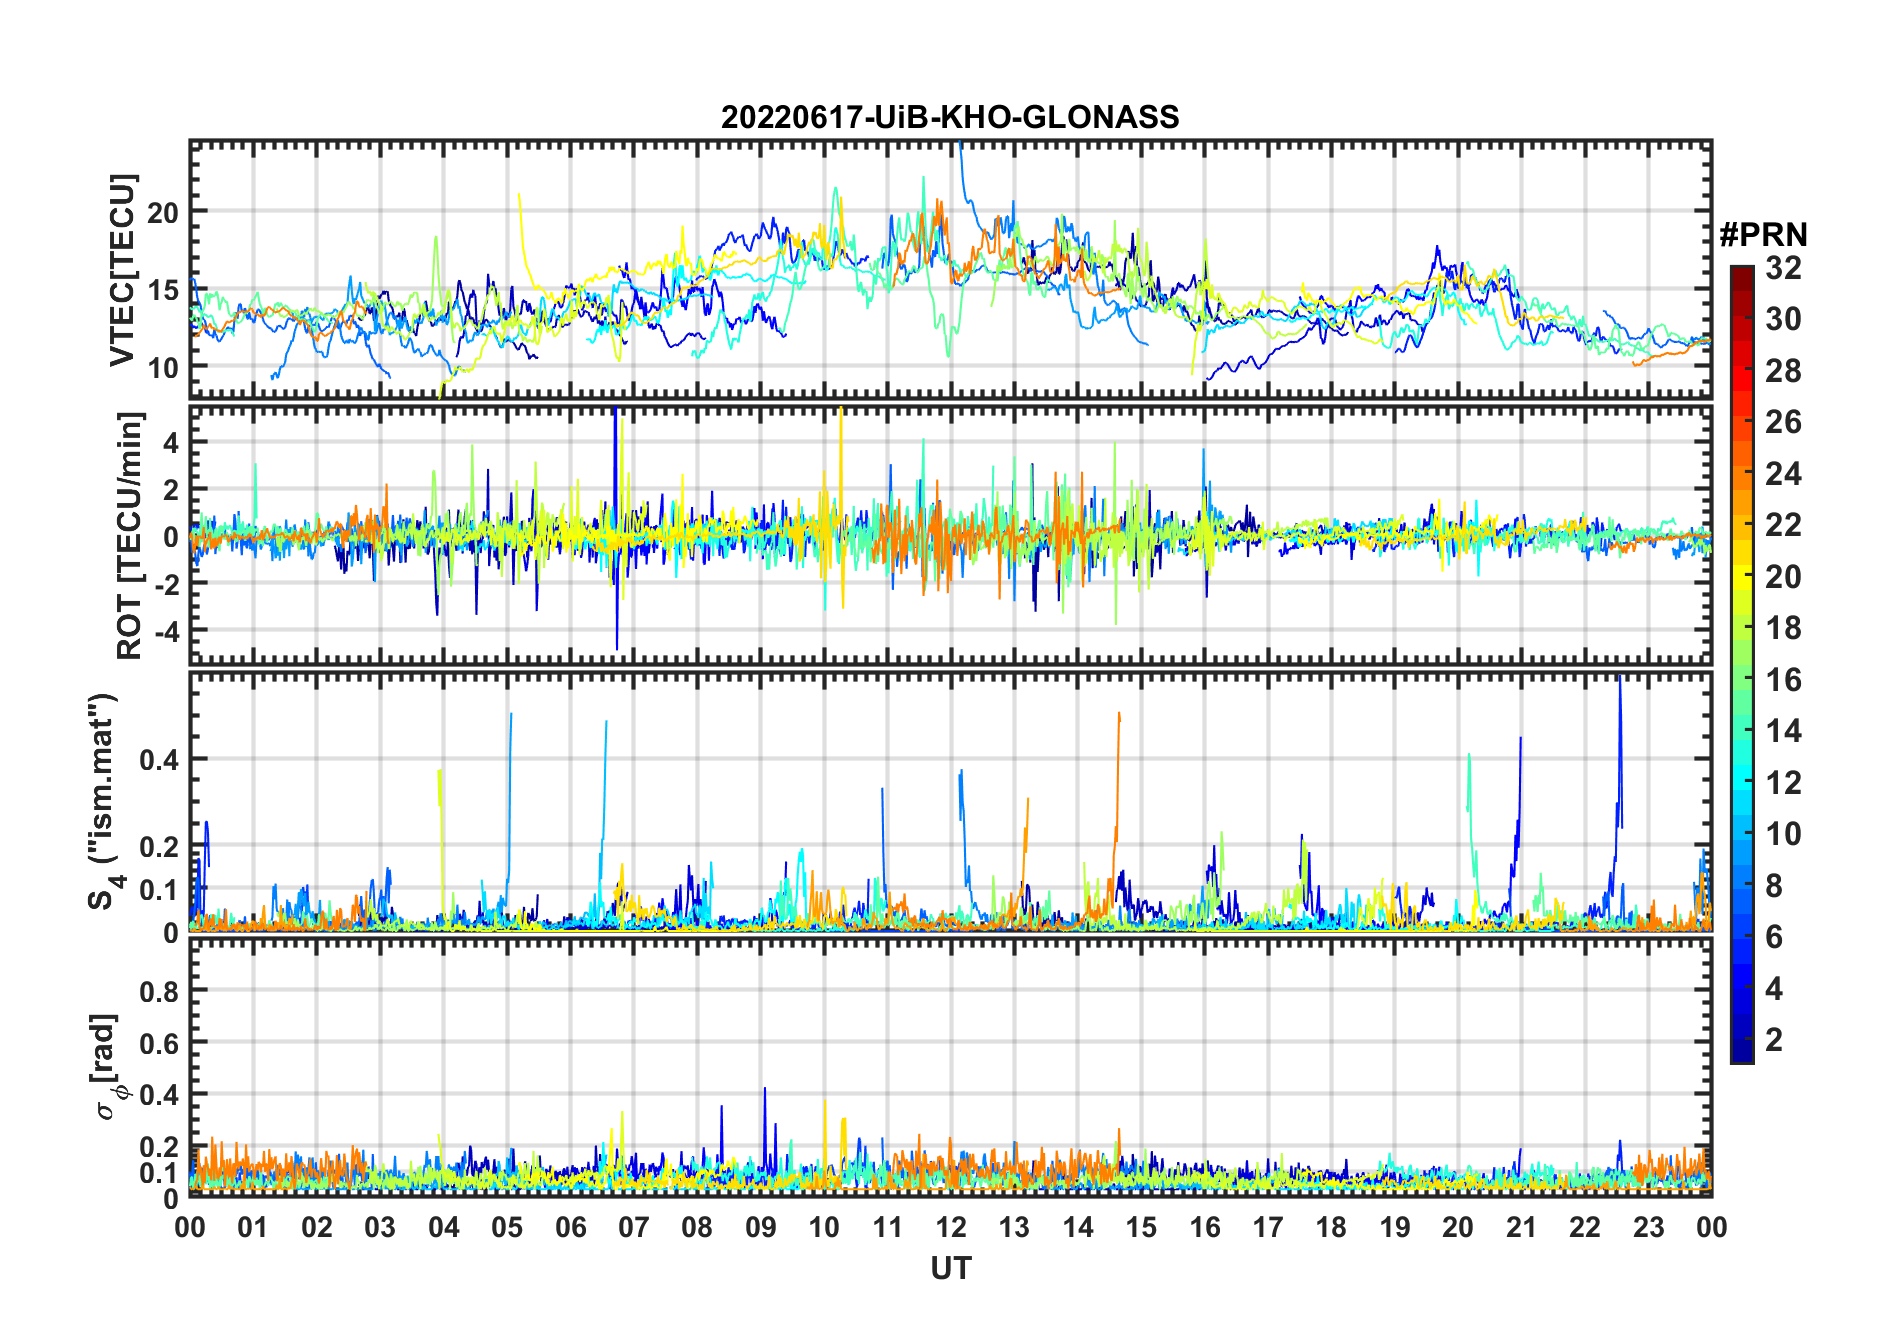The width and height of the screenshot is (1902, 1330).
Task: Click colorbar tick label 18
Action: pos(1783,628)
